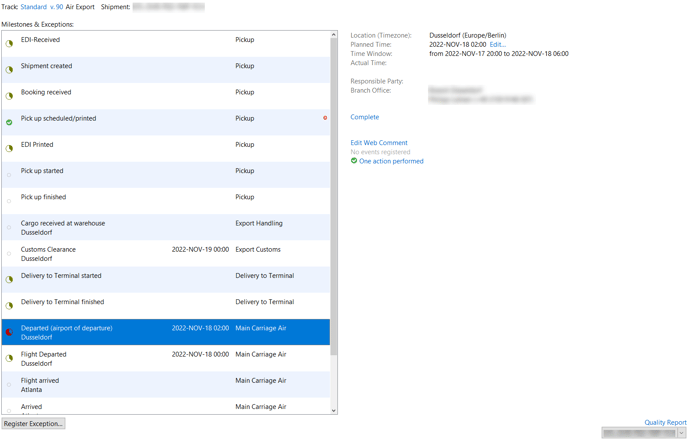Open the Standard v.90 track link
This screenshot has width=688, height=440.
click(42, 7)
